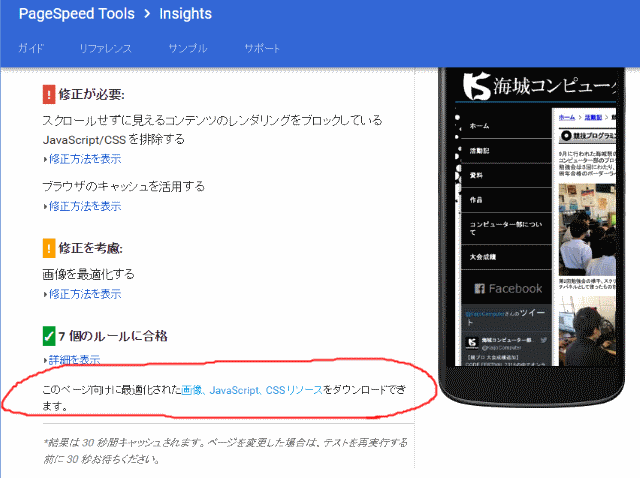This screenshot has height=478, width=640.
Task: Open the サンプル navigation tab
Action: click(188, 48)
